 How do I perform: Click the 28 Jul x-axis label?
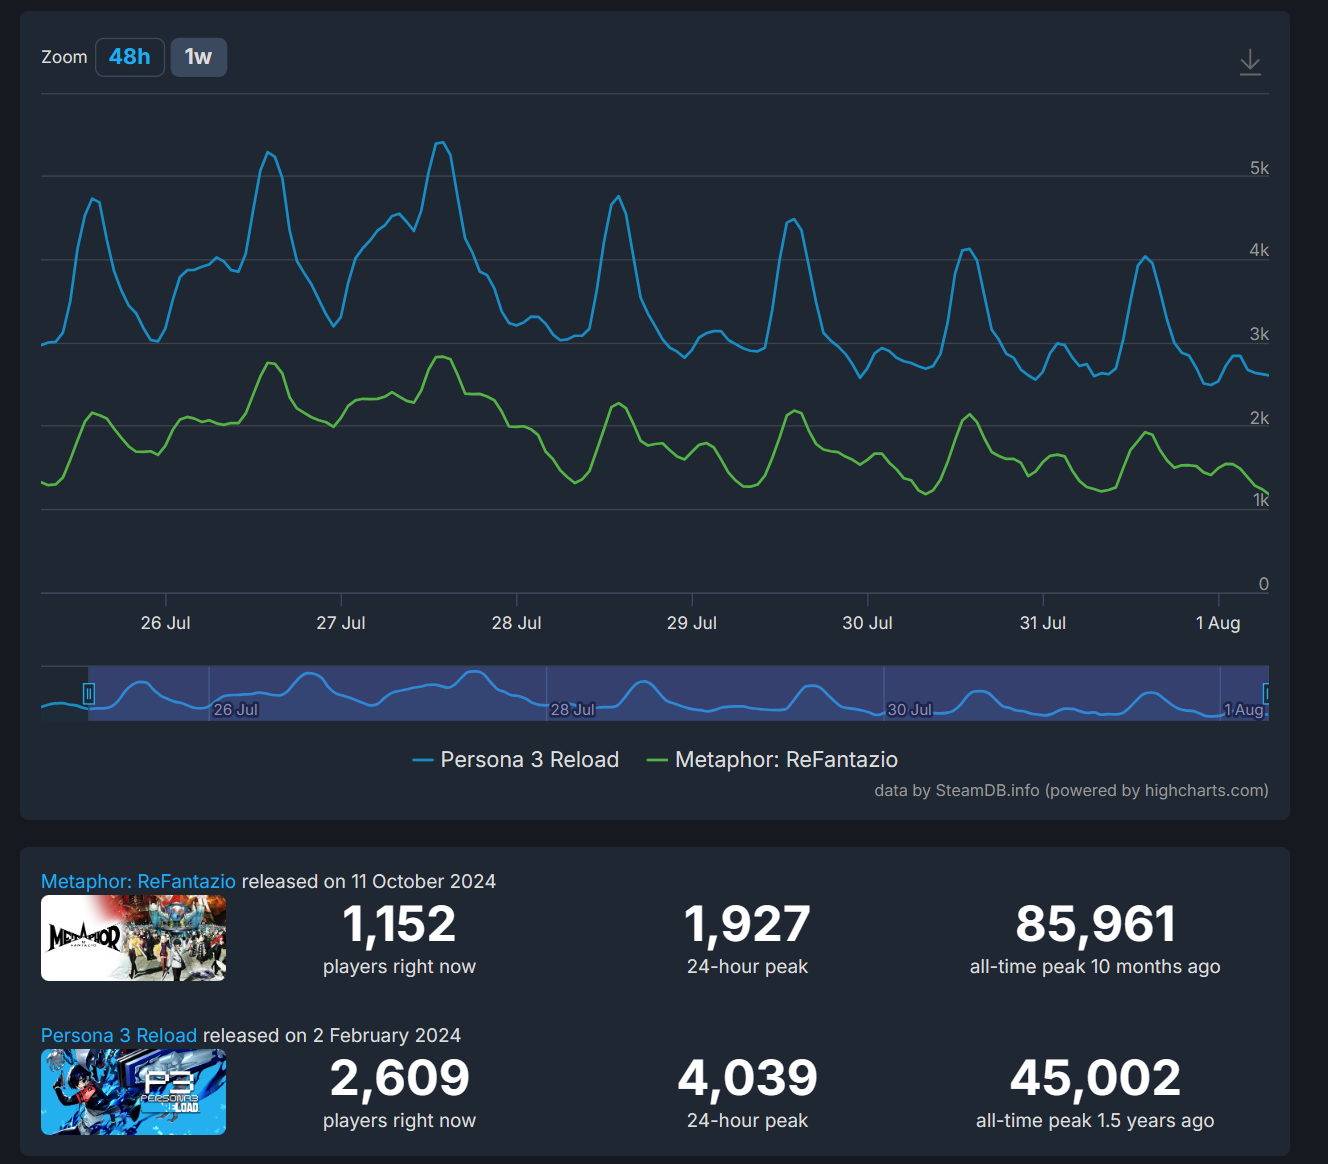pyautogui.click(x=516, y=623)
